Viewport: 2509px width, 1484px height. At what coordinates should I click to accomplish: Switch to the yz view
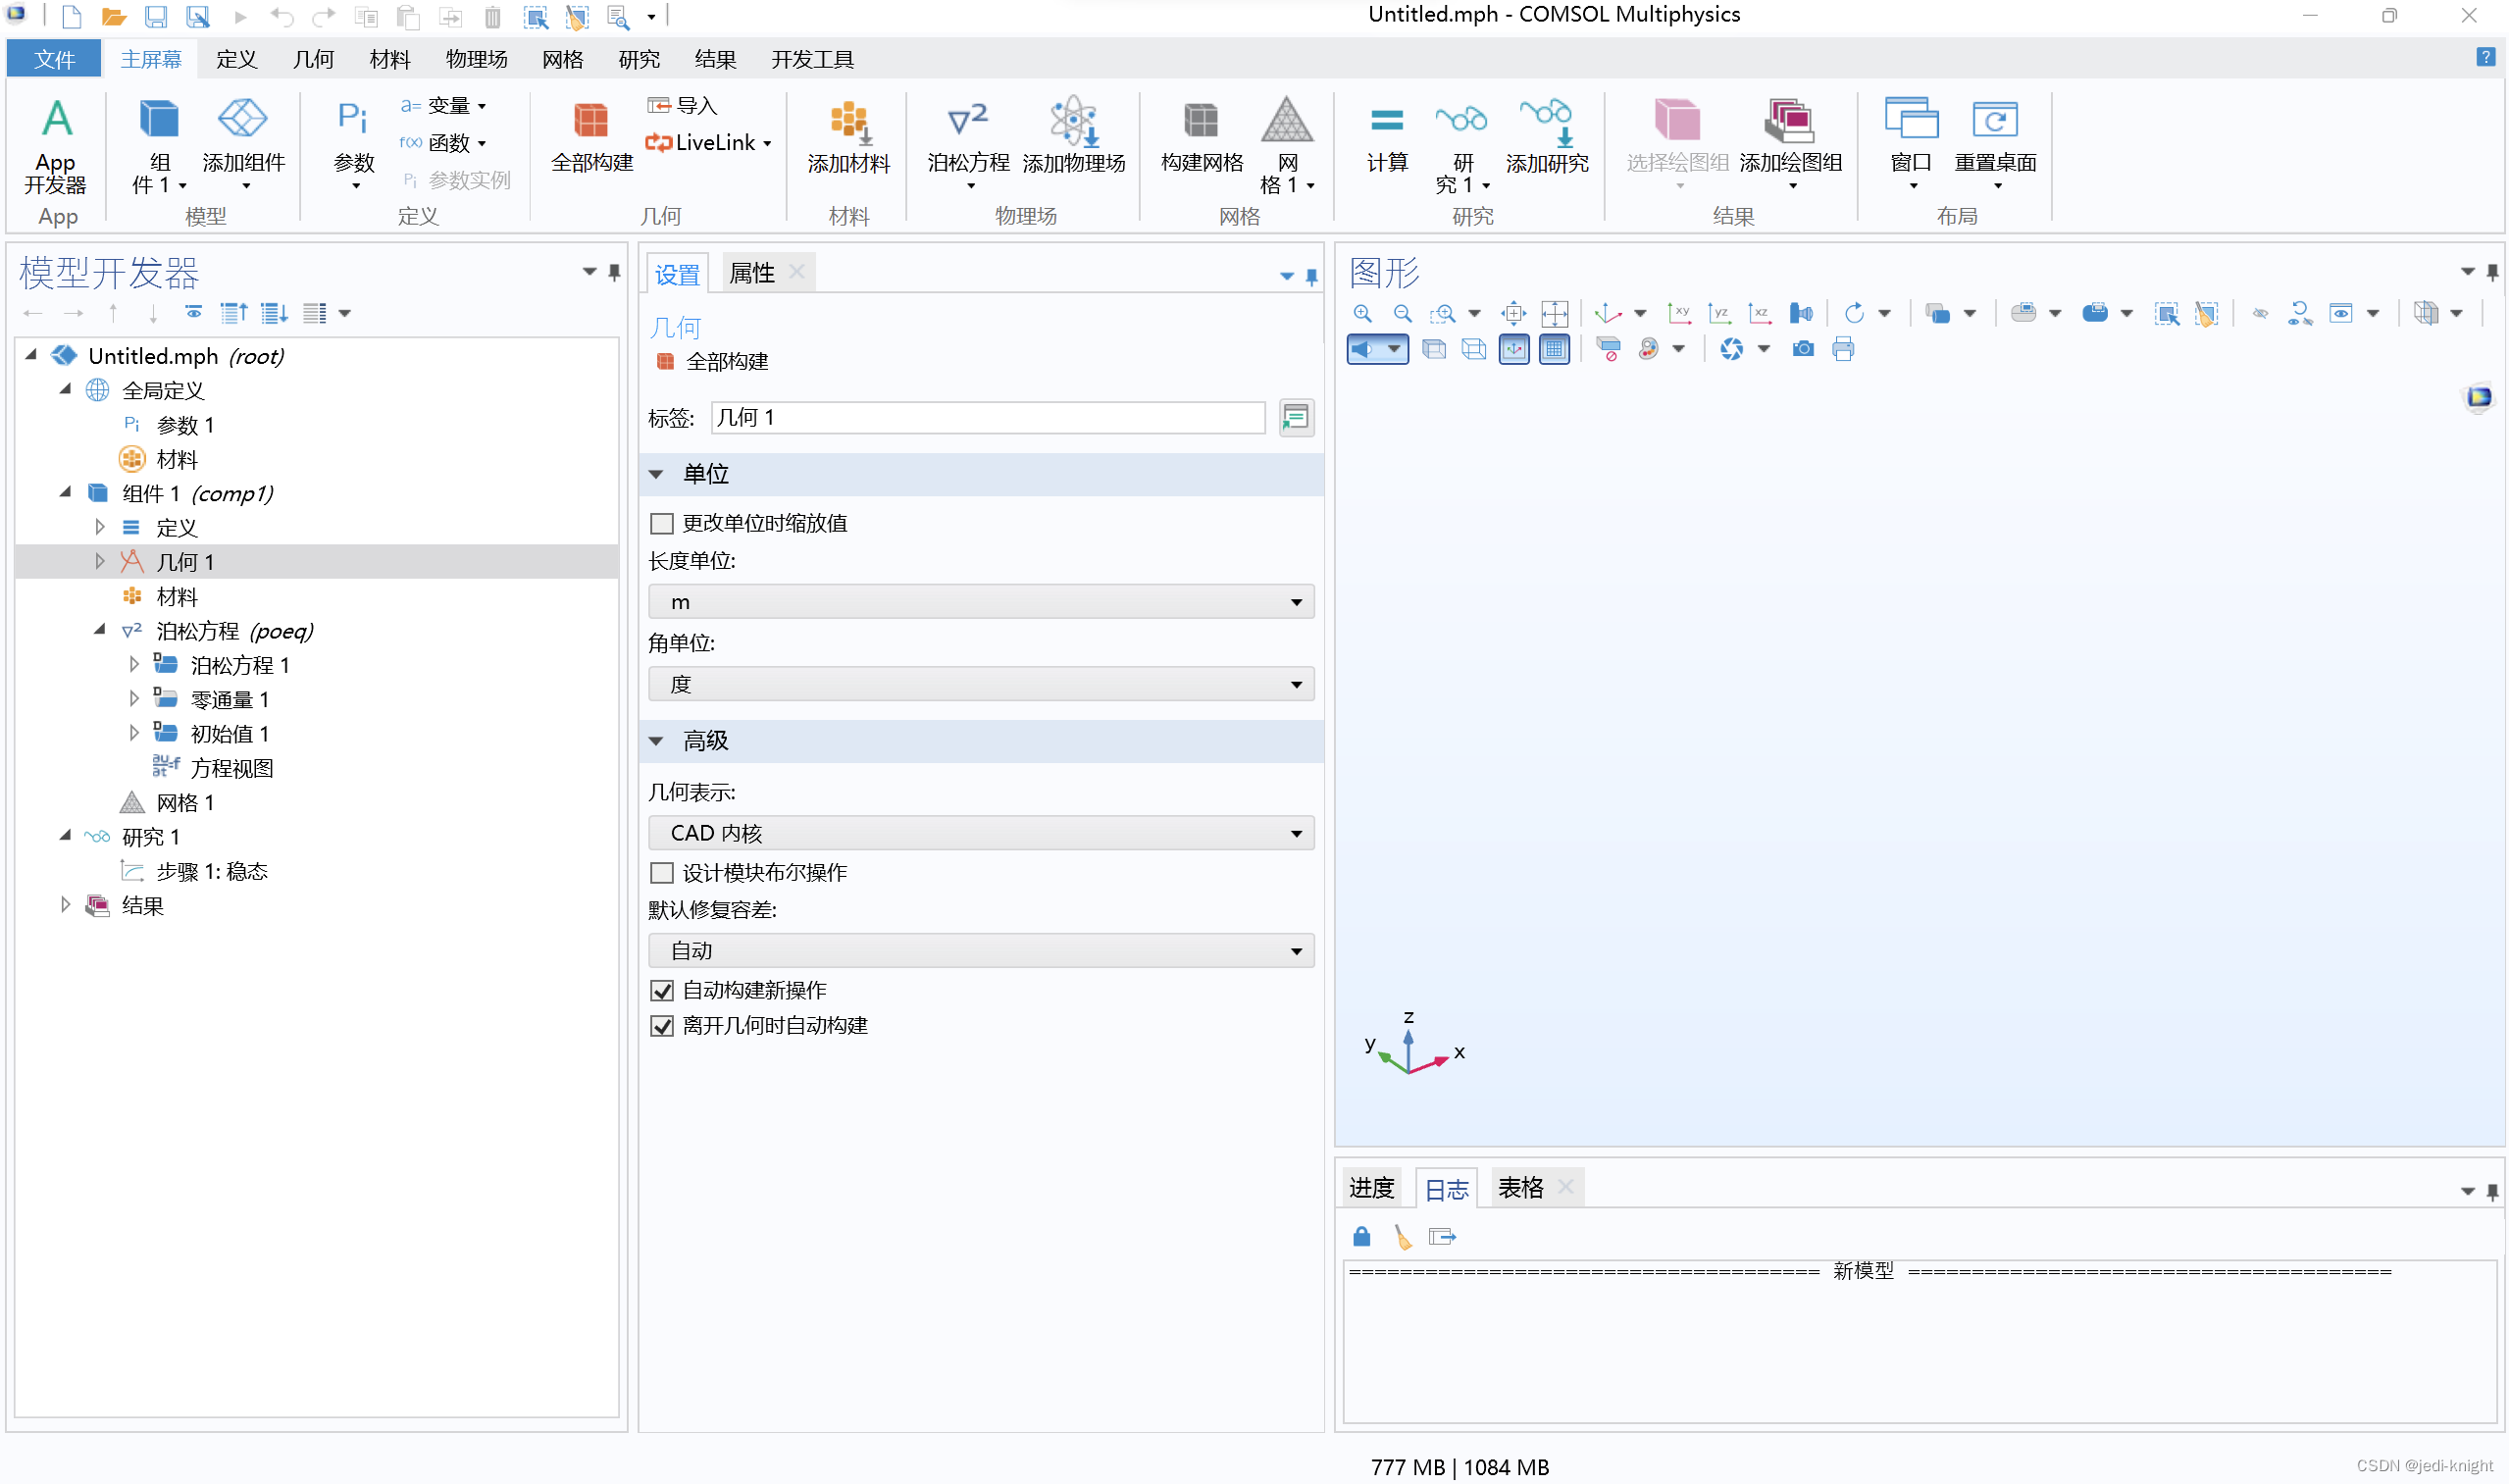(1719, 314)
